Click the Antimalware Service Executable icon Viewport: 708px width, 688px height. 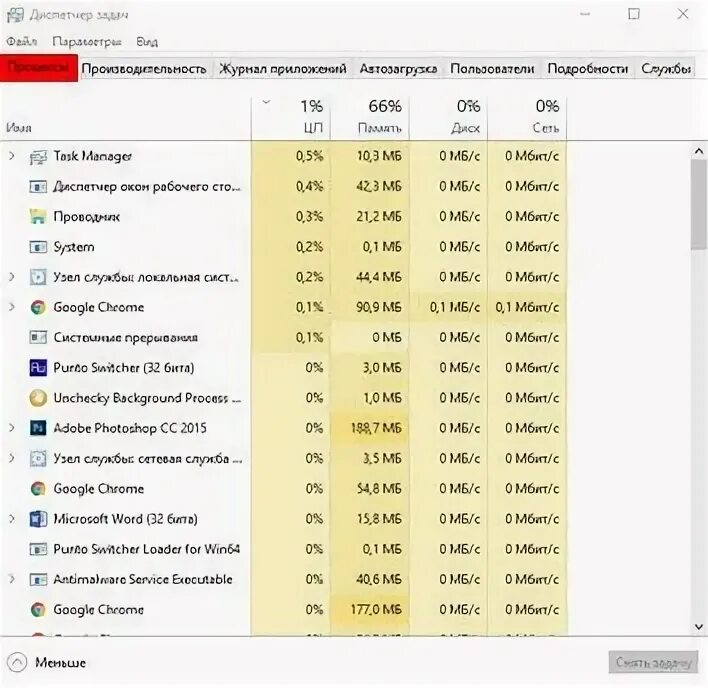tap(38, 580)
